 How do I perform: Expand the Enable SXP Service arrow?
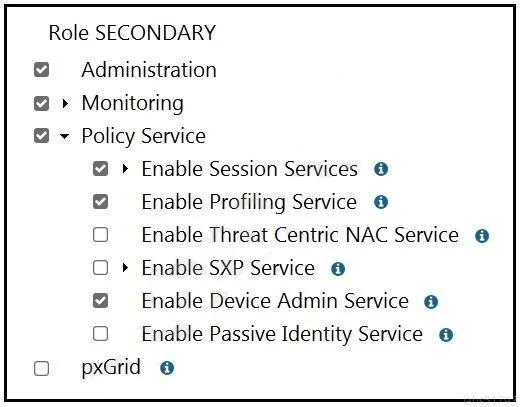coord(125,268)
